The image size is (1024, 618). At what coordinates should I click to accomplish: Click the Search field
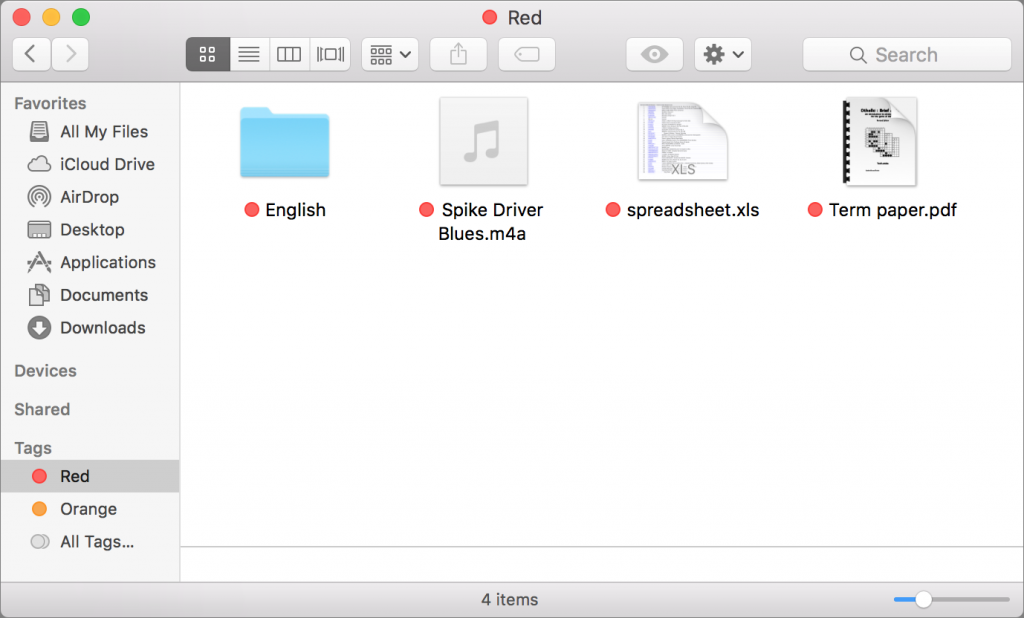pyautogui.click(x=907, y=54)
